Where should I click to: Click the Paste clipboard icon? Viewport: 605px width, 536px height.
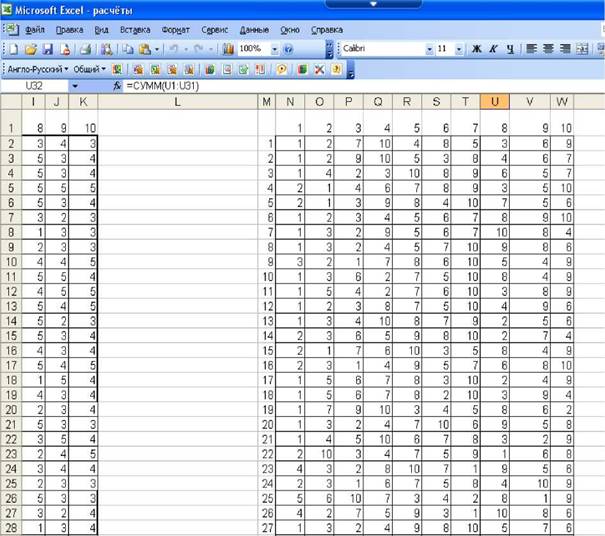145,49
